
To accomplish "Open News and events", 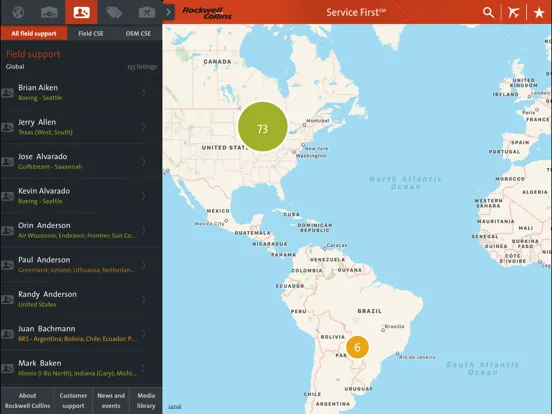I will [111, 401].
